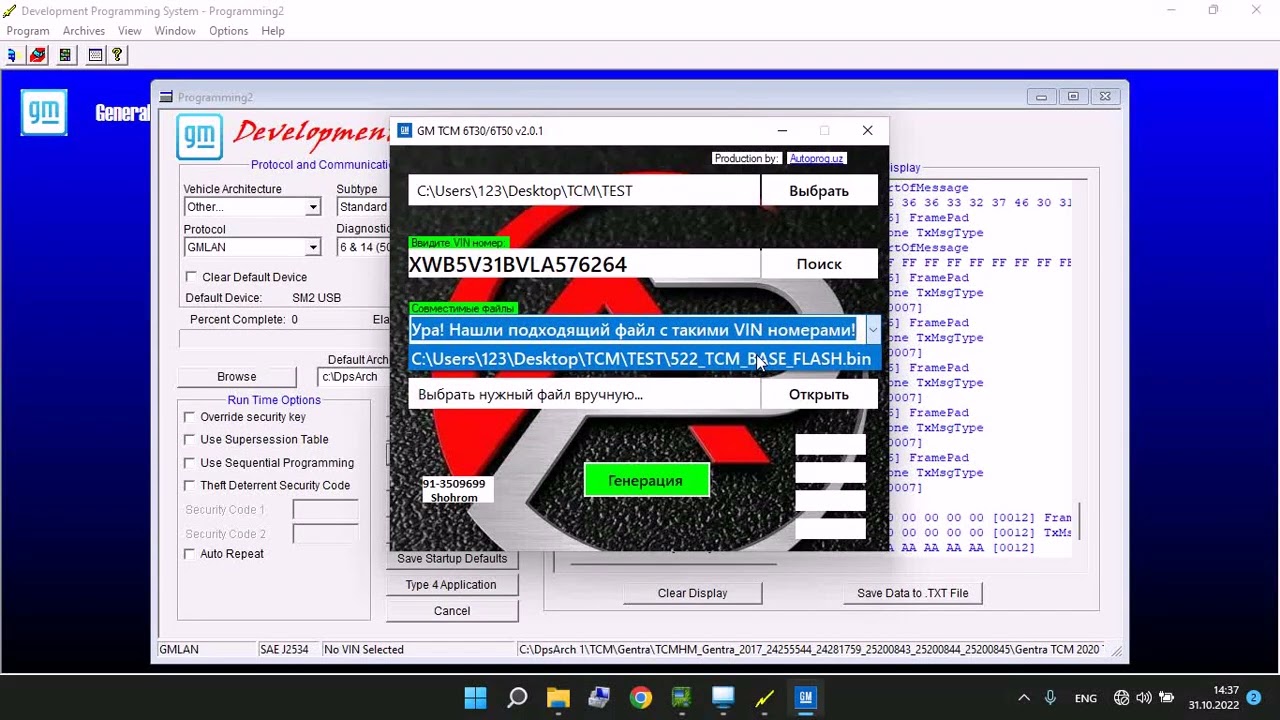This screenshot has width=1280, height=720.
Task: Click the Security Code 1 field
Action: coord(325,510)
